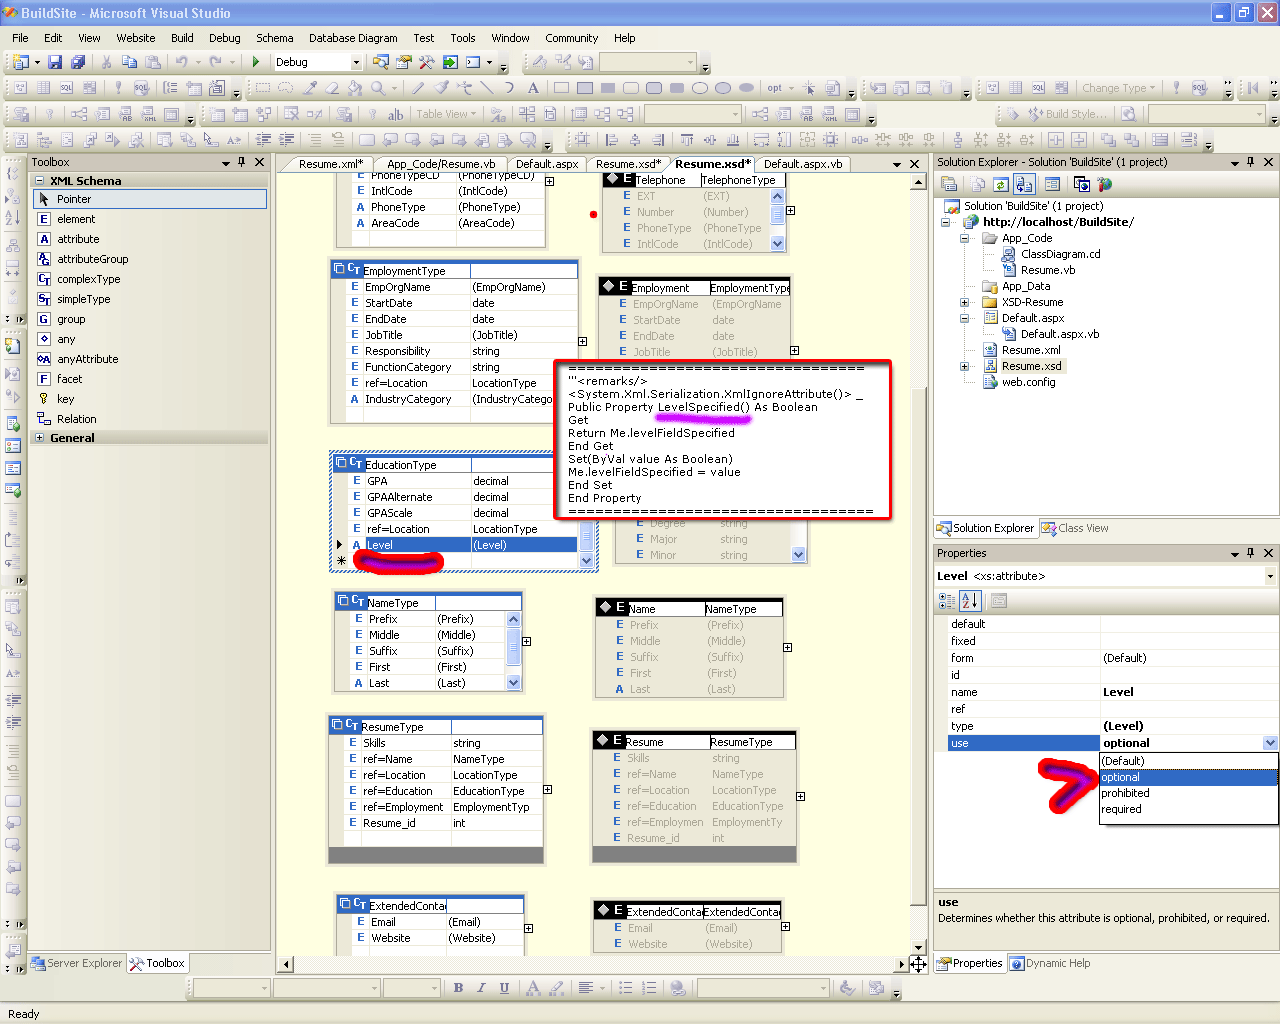Choose 'prohibited' in use dropdown list
This screenshot has width=1280, height=1024.
(x=1188, y=793)
